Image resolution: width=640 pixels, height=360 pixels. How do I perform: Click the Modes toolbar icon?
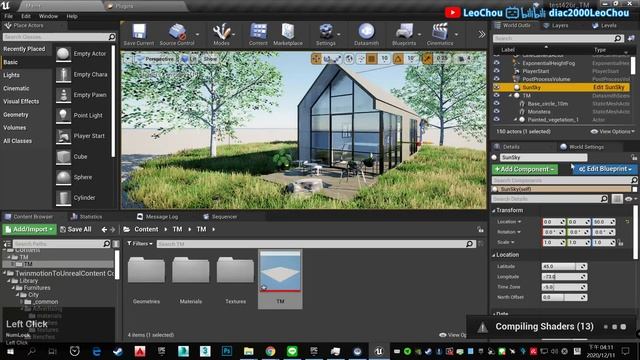pyautogui.click(x=221, y=31)
